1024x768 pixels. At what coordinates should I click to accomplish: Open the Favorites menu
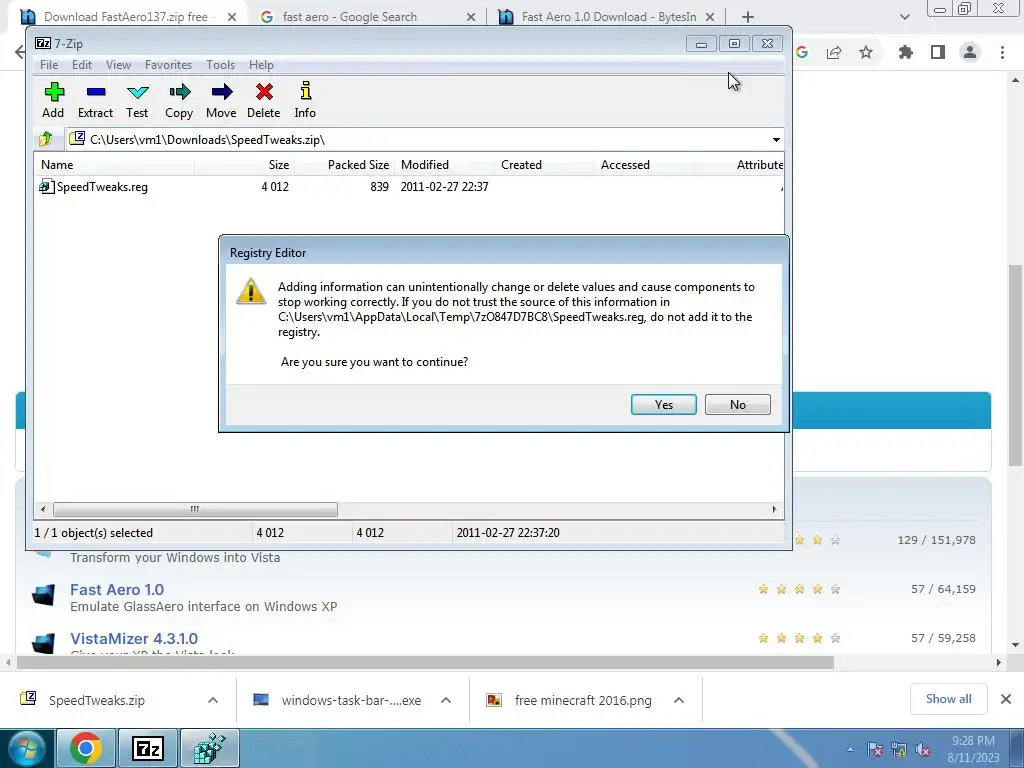point(168,65)
